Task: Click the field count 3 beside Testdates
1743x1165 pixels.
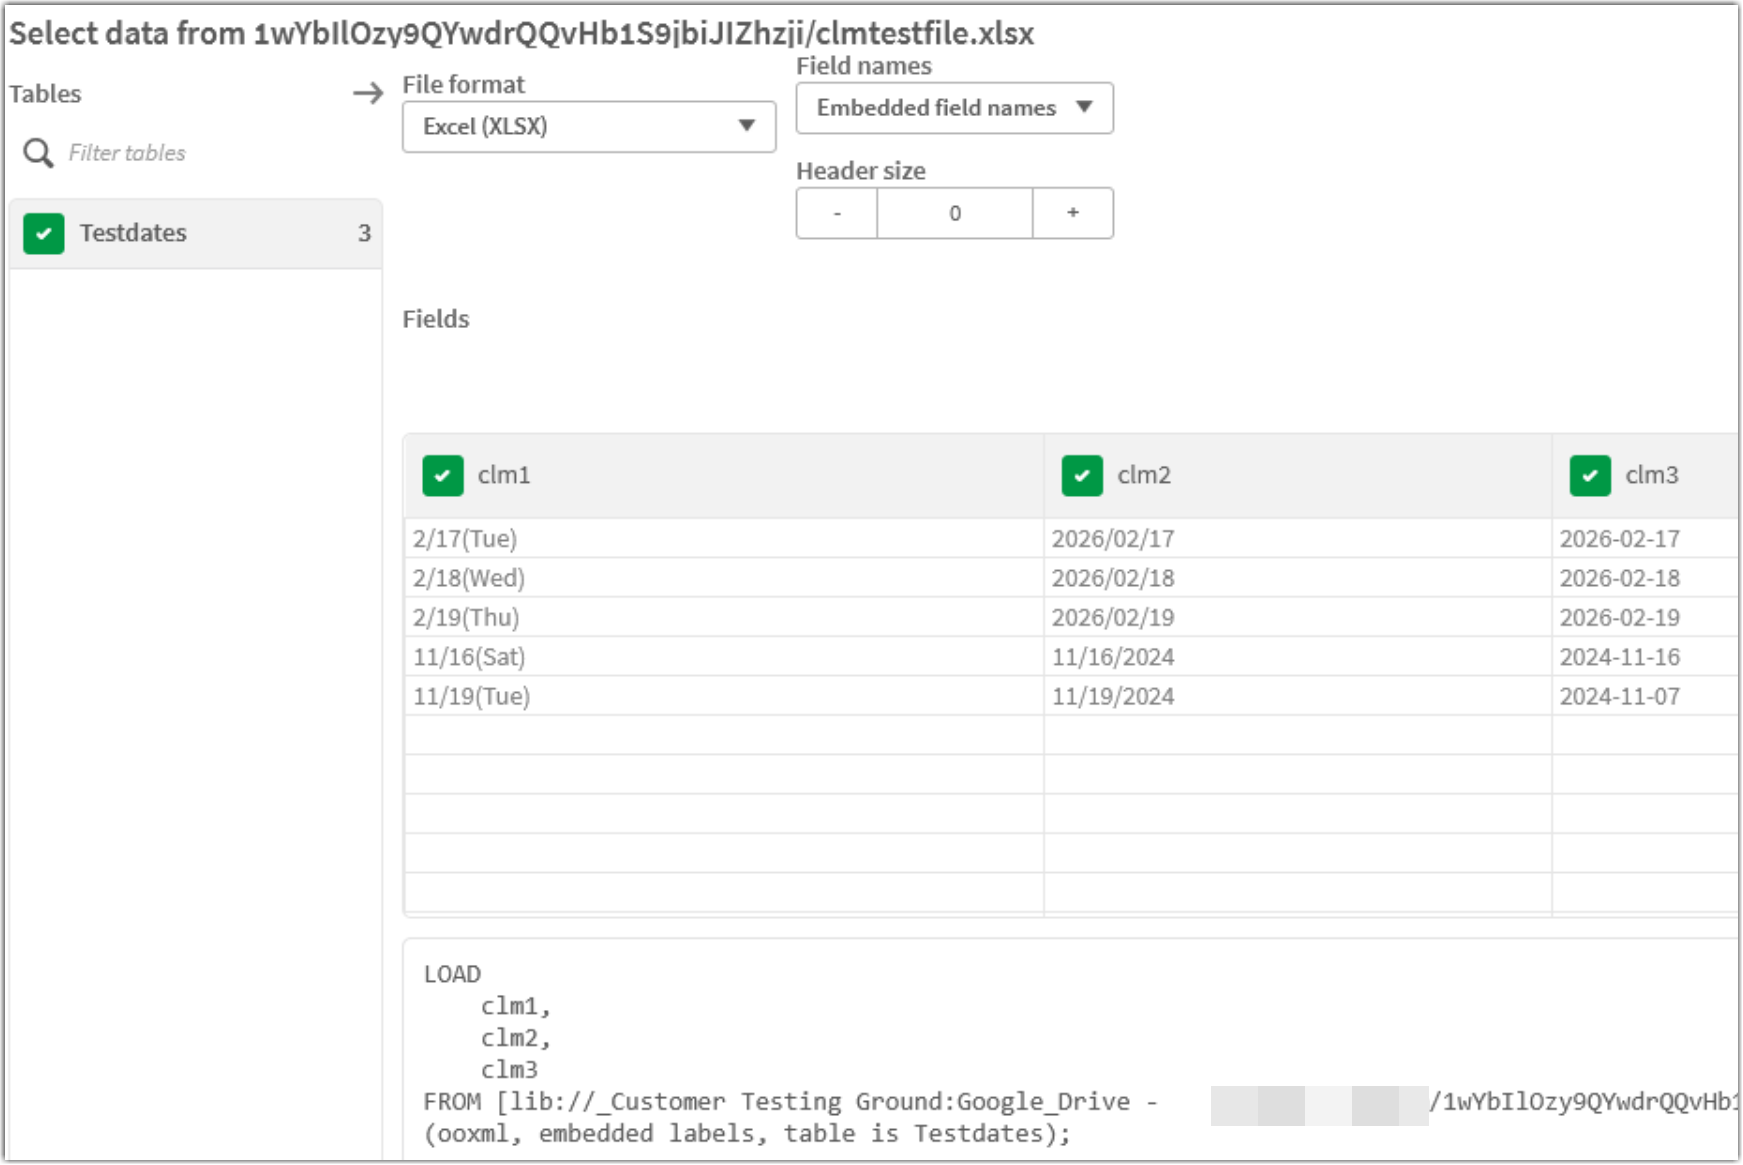Action: click(x=364, y=233)
